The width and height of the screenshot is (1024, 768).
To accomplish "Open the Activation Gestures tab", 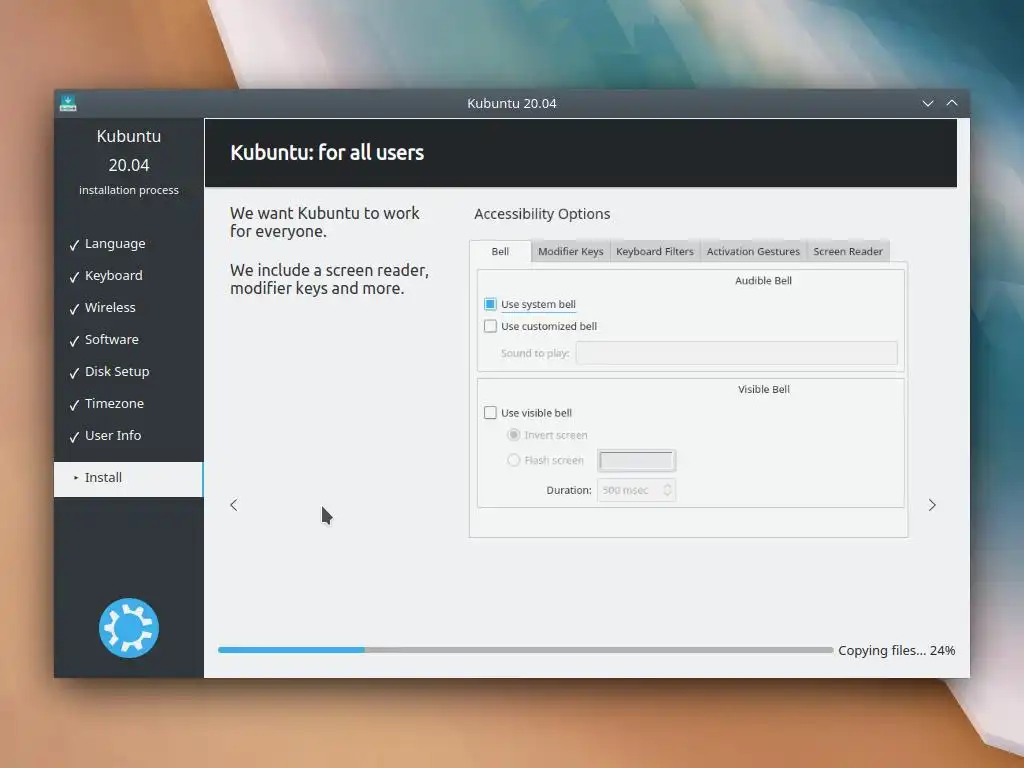I will 753,251.
